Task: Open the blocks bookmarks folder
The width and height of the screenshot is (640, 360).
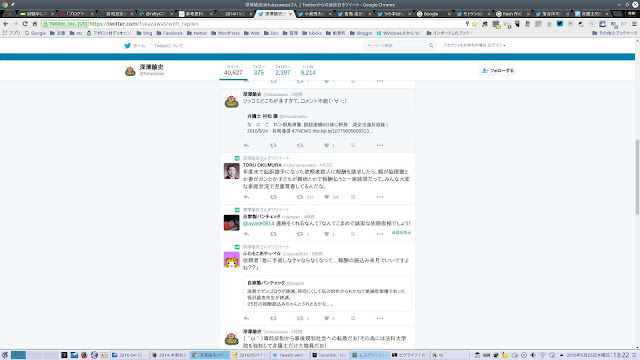Action: coord(312,33)
